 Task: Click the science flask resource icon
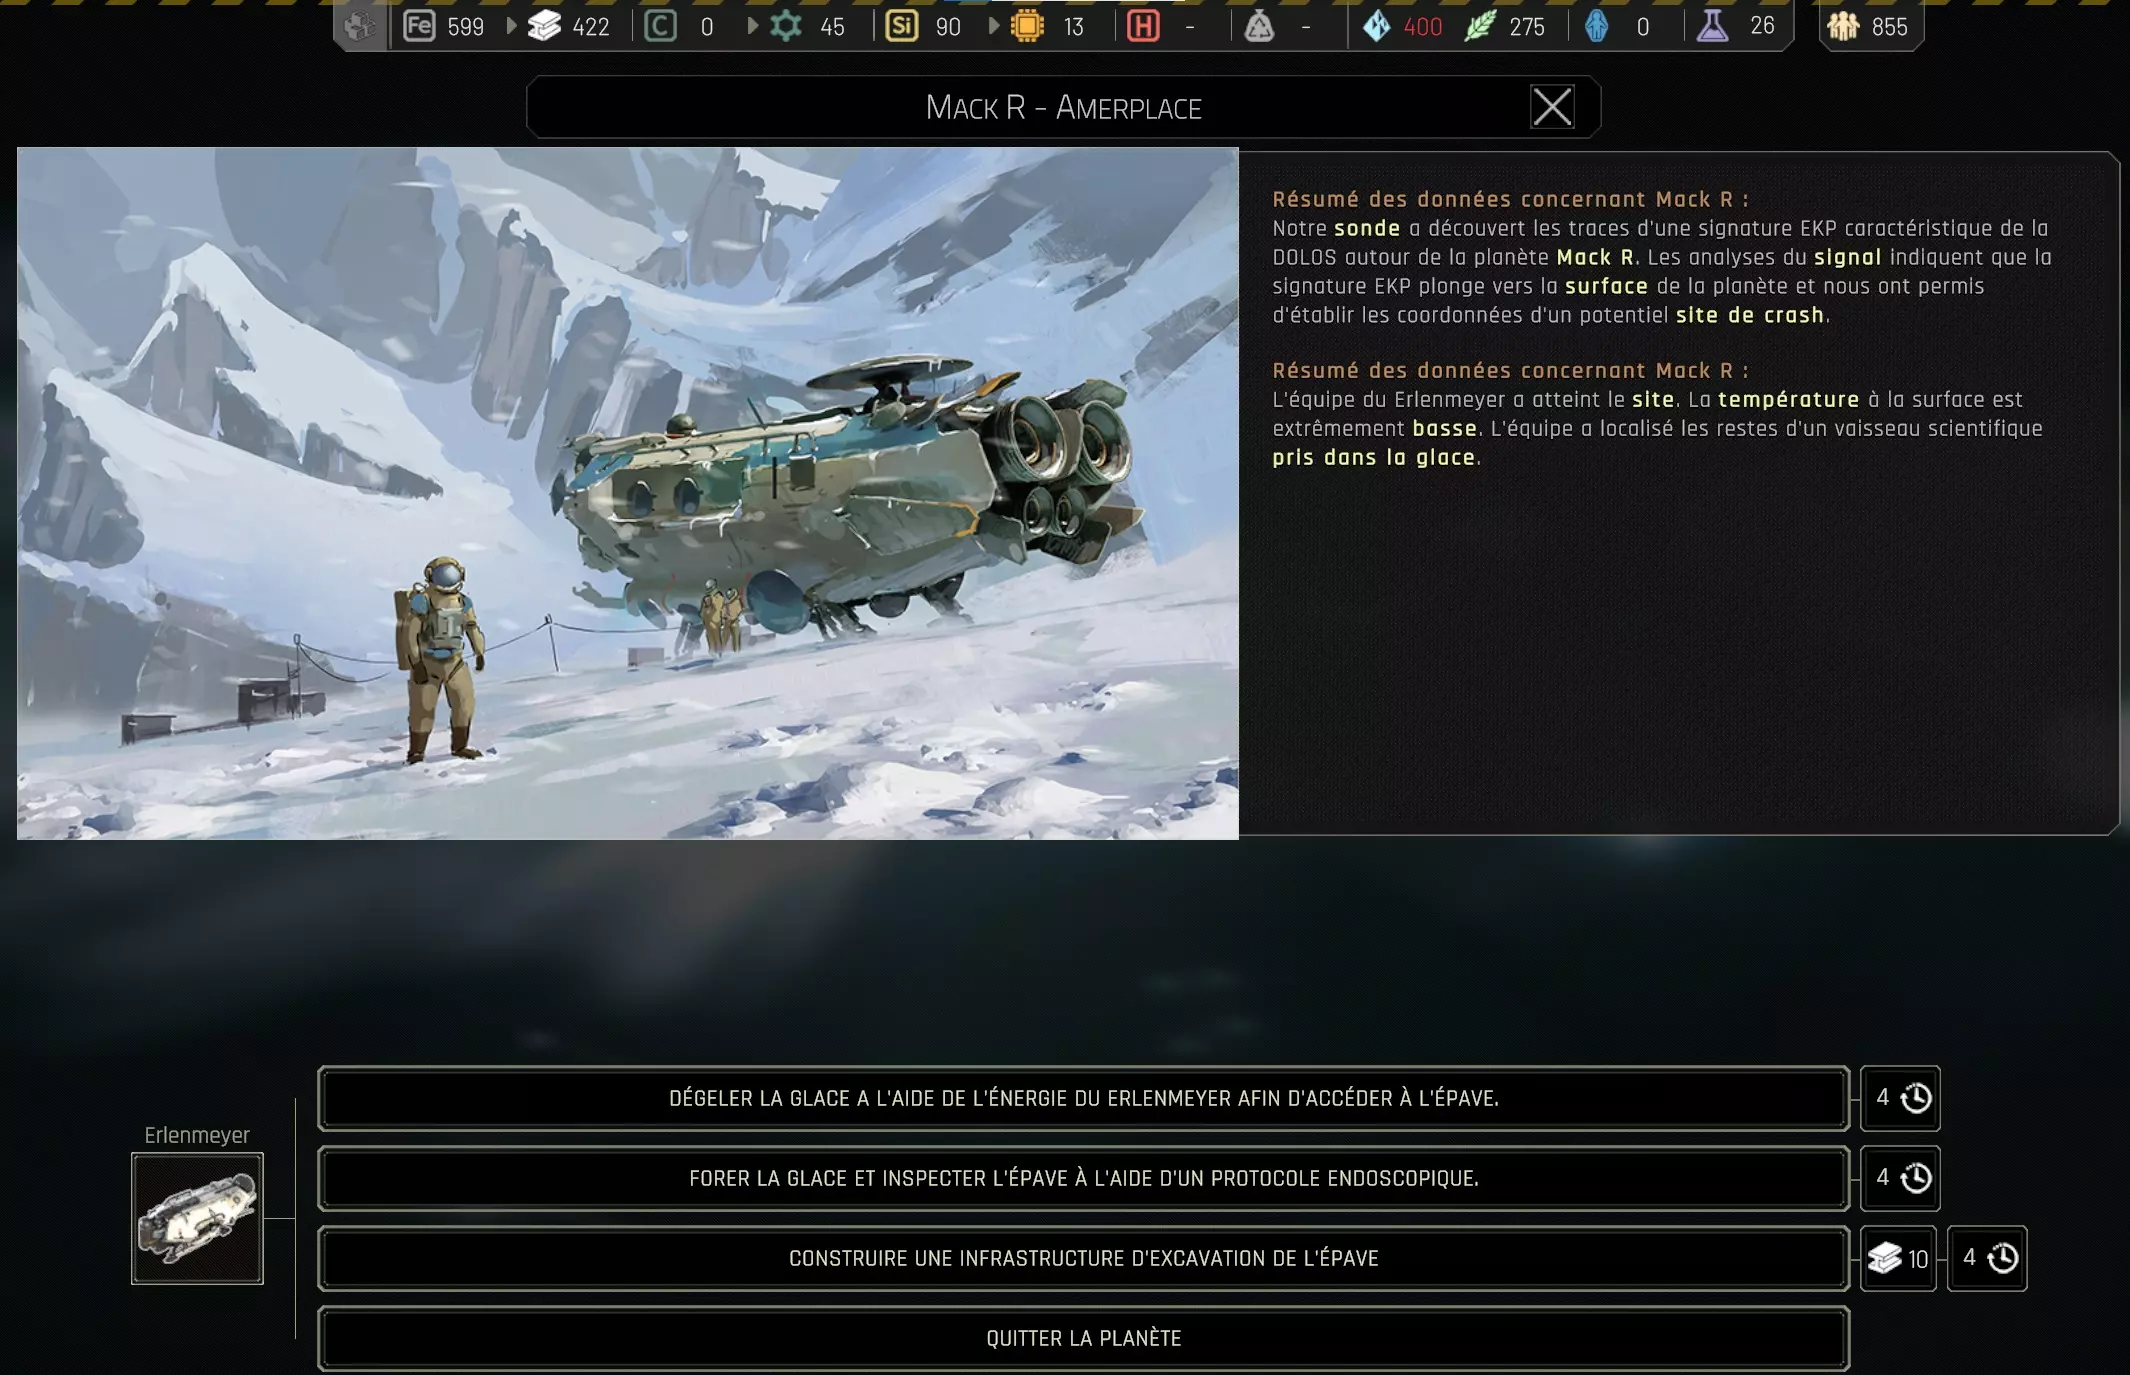point(1713,26)
